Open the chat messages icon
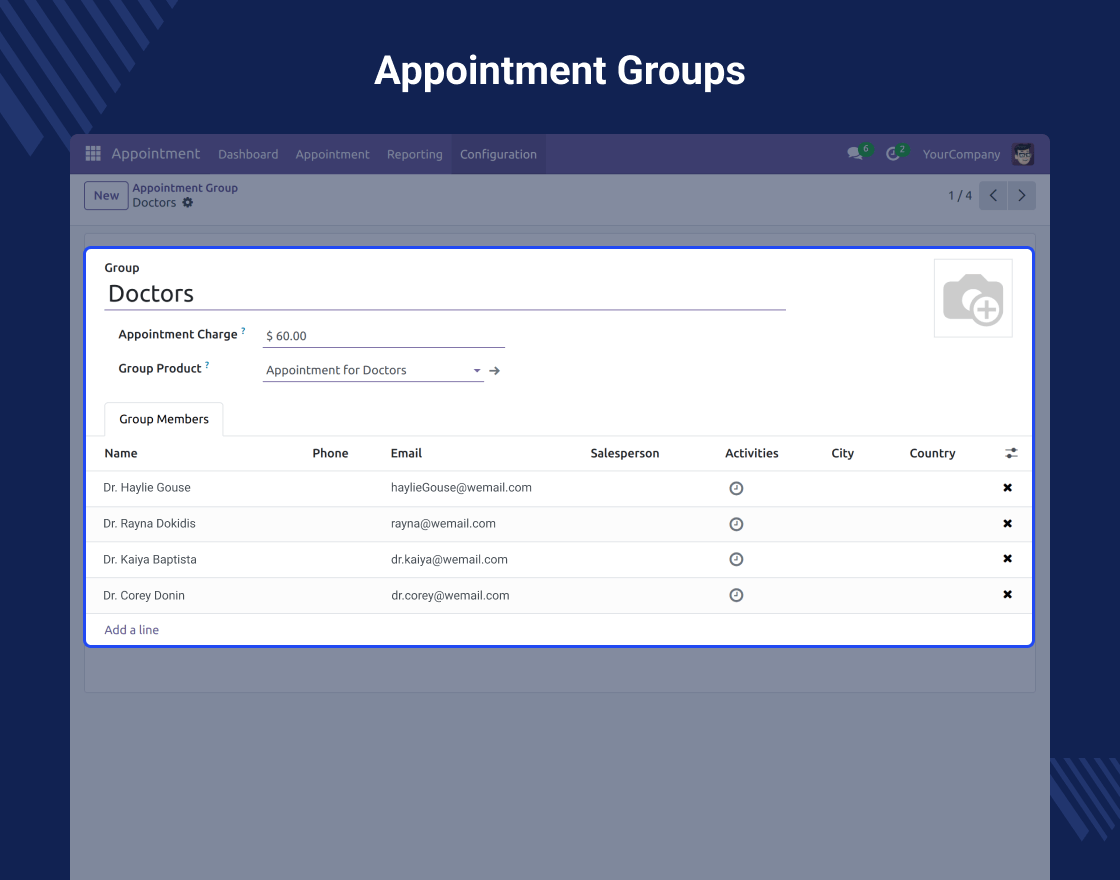 coord(855,154)
